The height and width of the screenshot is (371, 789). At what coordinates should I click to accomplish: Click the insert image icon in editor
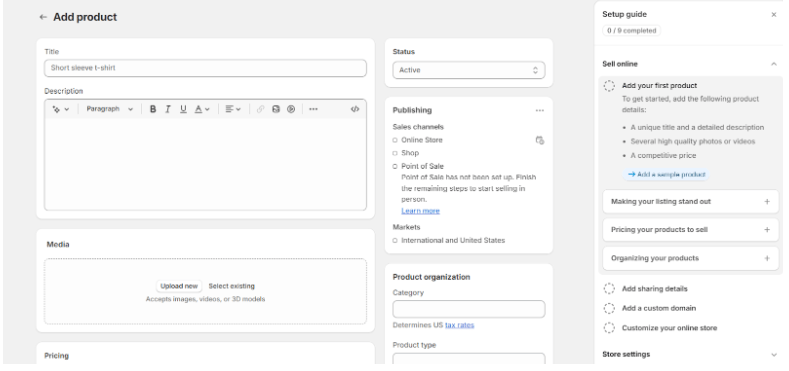(x=276, y=109)
